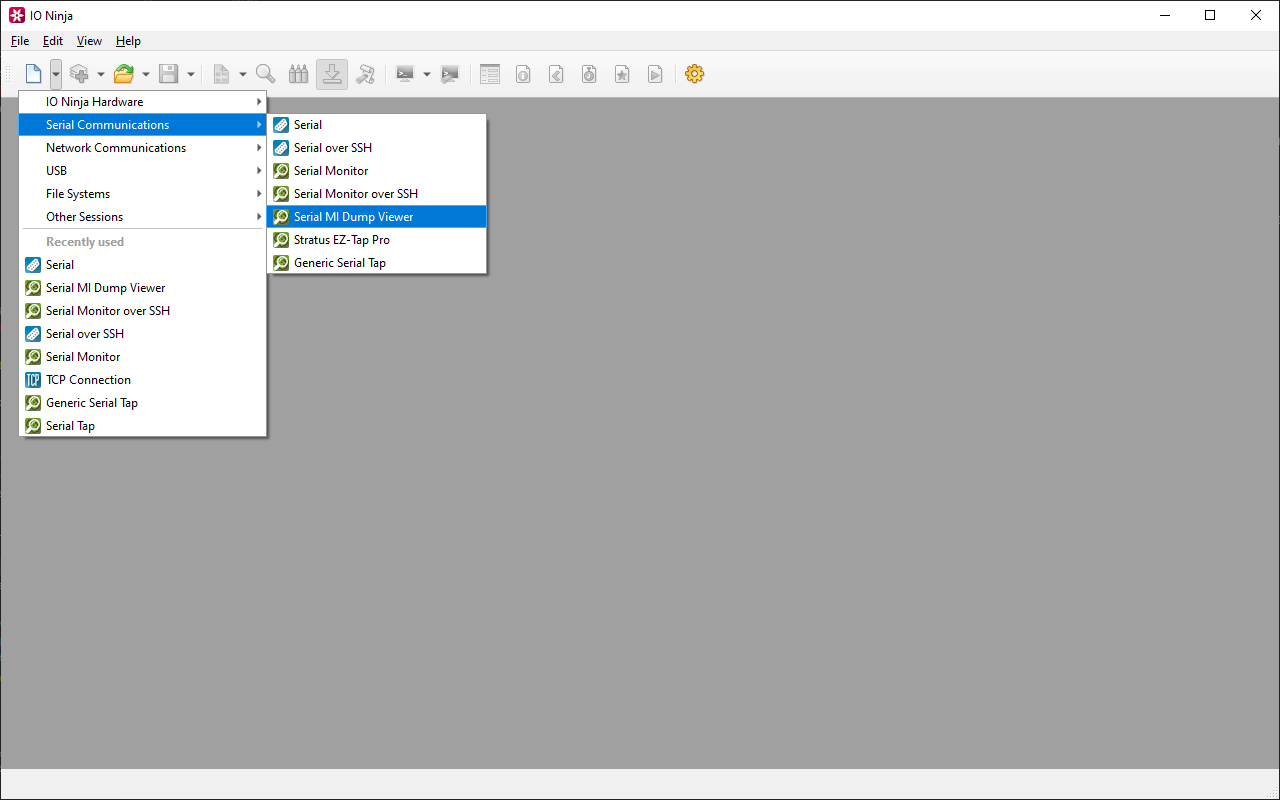
Task: Click the information pane icon
Action: (523, 74)
